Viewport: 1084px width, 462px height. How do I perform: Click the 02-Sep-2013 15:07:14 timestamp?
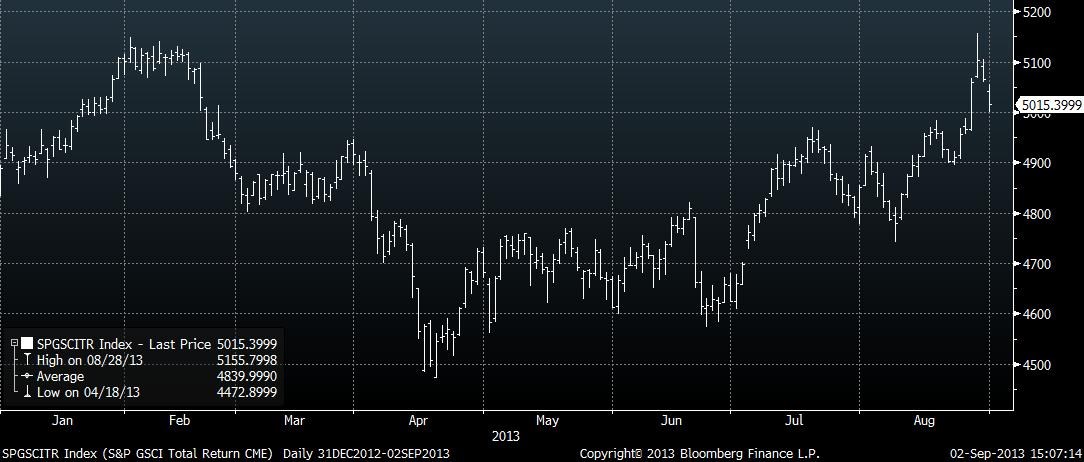tap(1014, 454)
